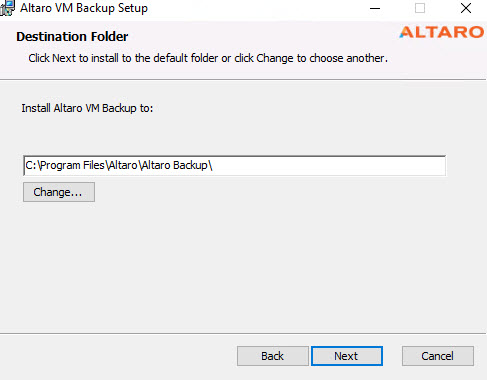The height and width of the screenshot is (380, 487).
Task: Click empty space at right of path field
Action: point(328,165)
